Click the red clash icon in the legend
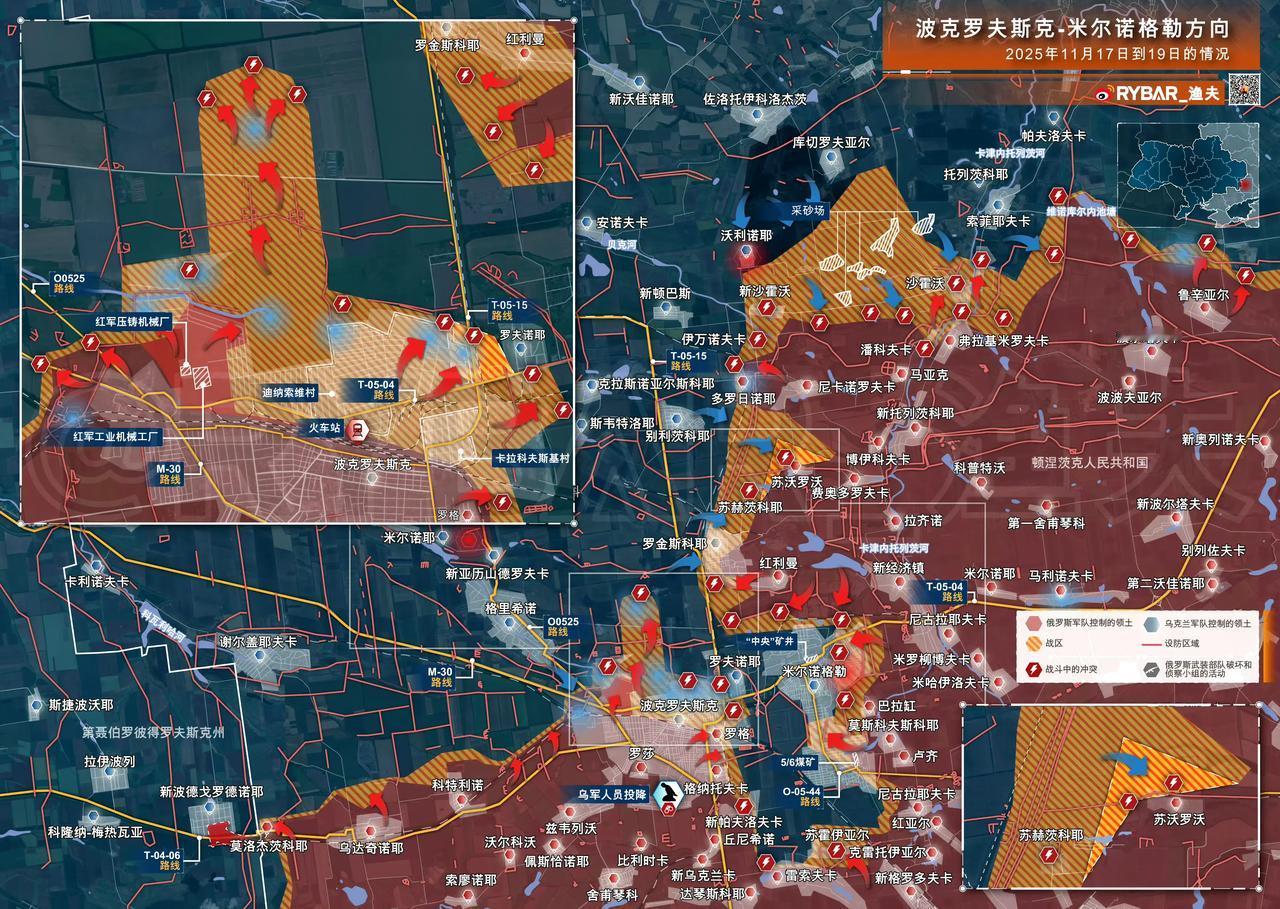1280x909 pixels. [1032, 669]
